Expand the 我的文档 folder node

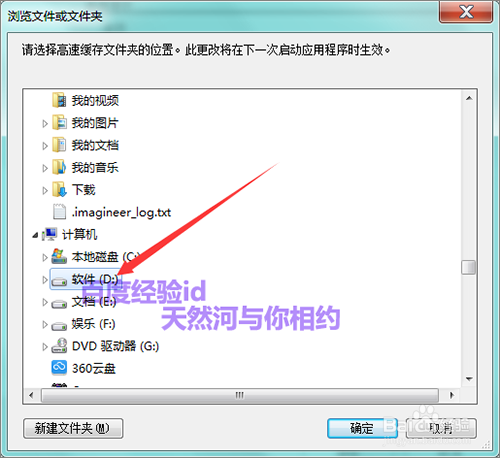point(45,146)
